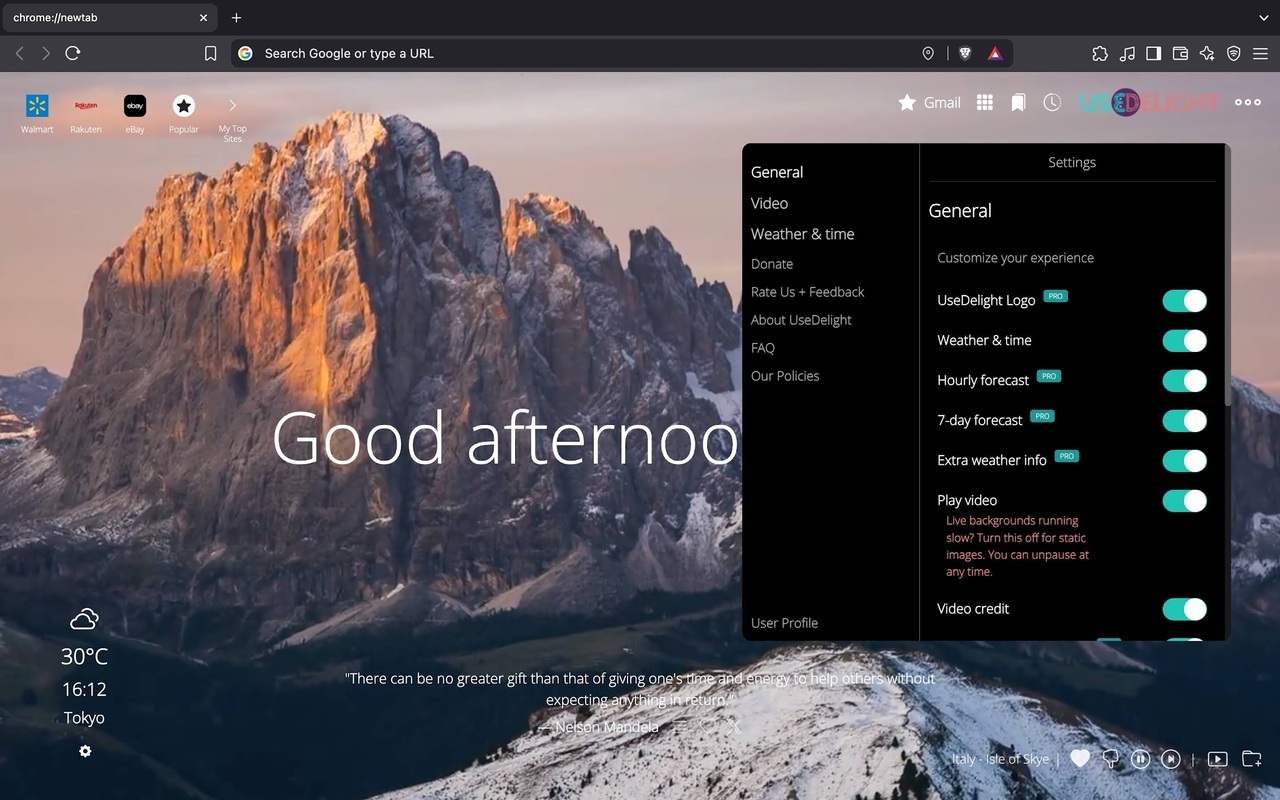1280x800 pixels.
Task: Expand My Top Sites chevron
Action: coord(232,105)
